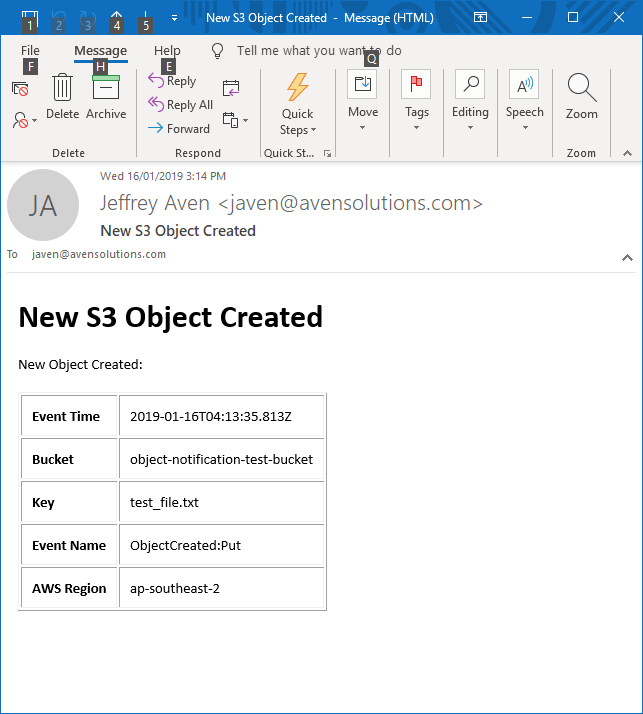The image size is (643, 714).
Task: Reply to the email
Action: pyautogui.click(x=172, y=81)
